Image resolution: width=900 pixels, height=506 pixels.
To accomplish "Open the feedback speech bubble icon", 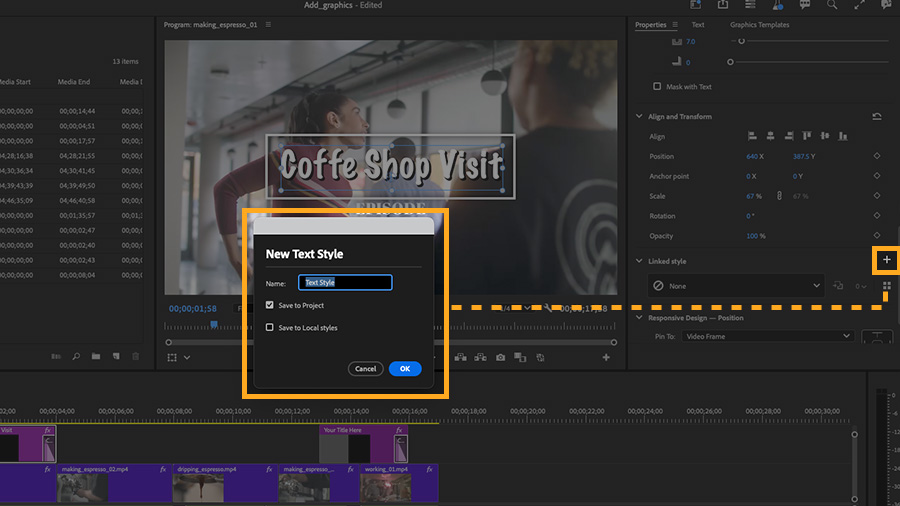I will coord(805,5).
